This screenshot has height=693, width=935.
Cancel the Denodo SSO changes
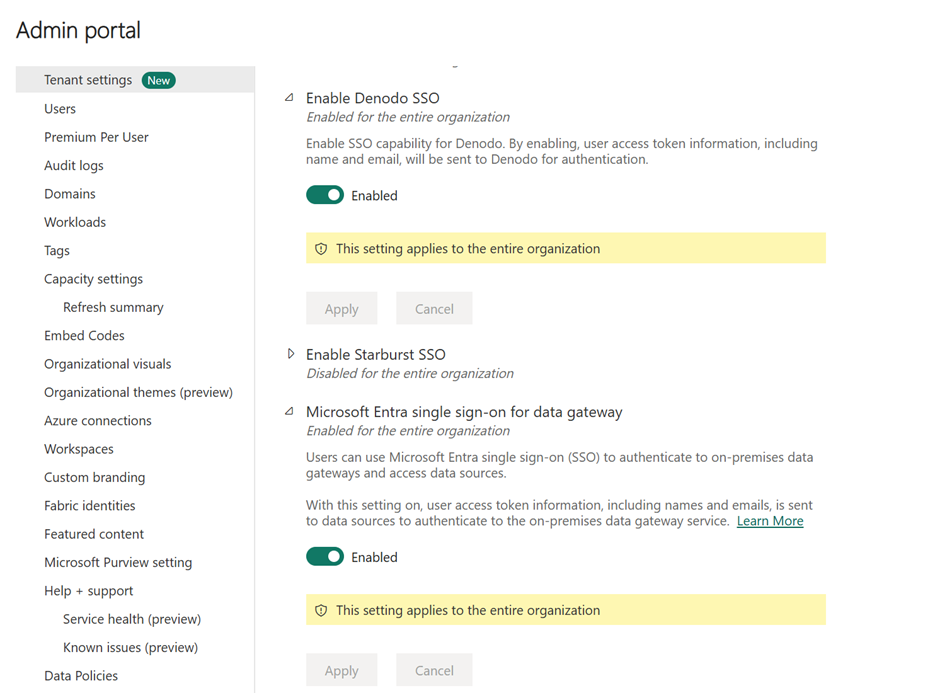[x=434, y=308]
